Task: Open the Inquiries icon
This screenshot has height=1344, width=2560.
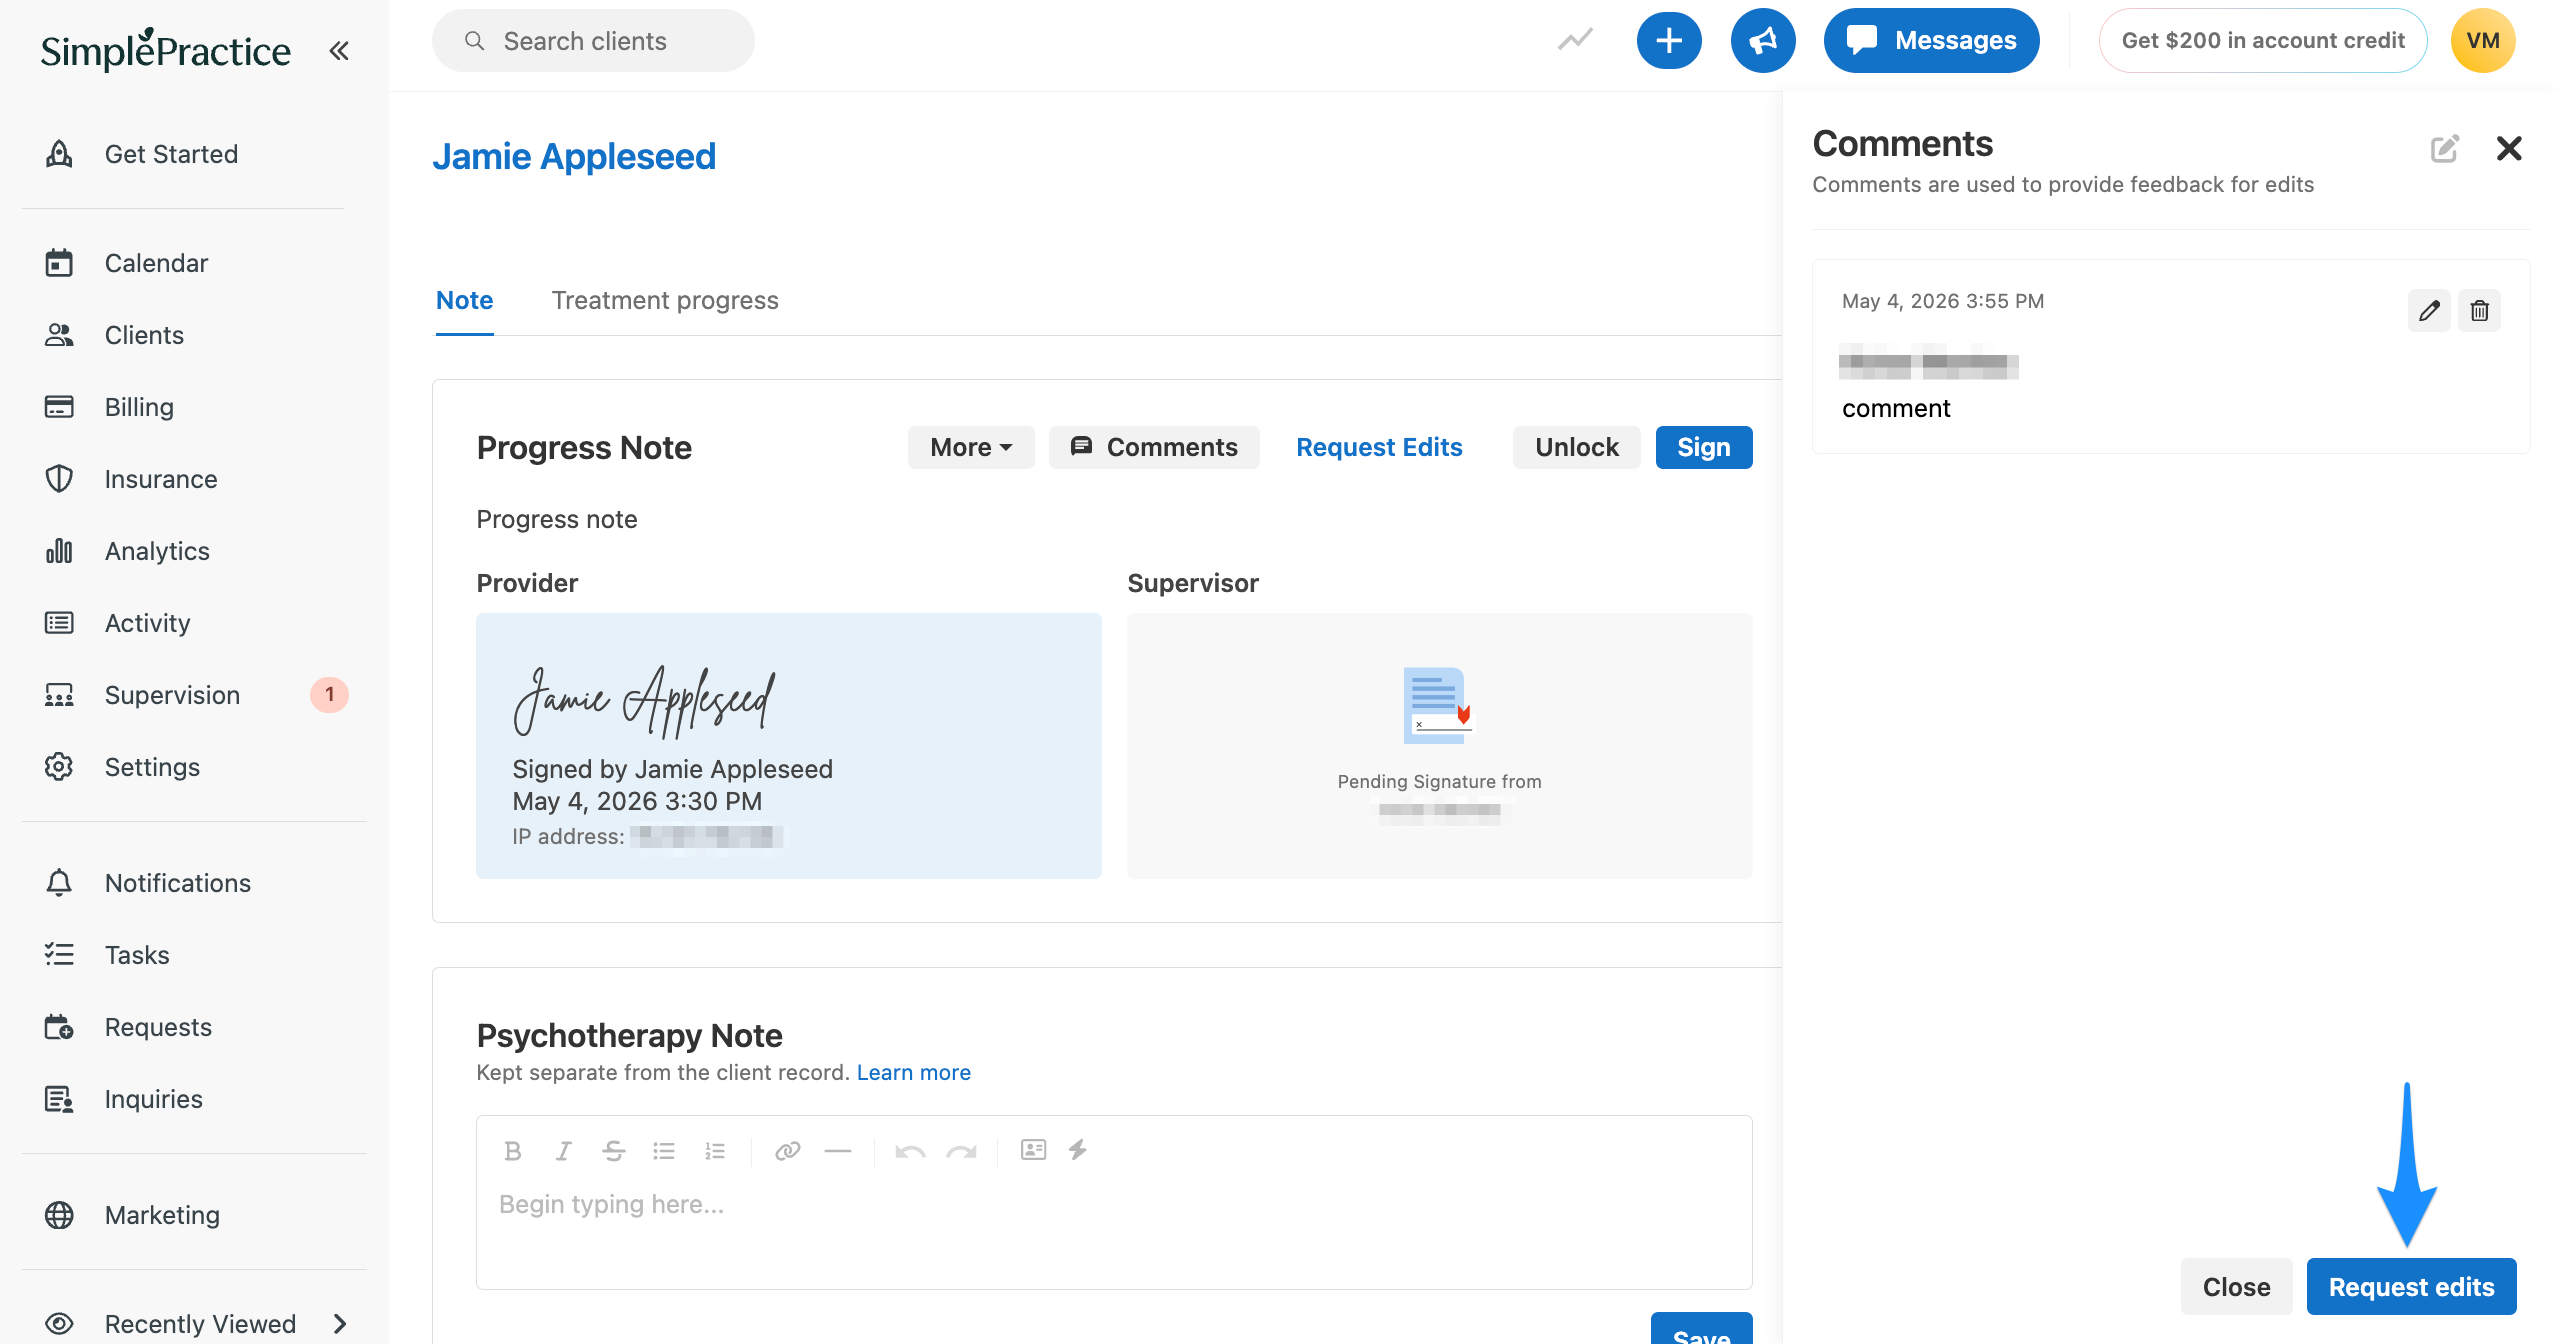Action: pos(59,1099)
